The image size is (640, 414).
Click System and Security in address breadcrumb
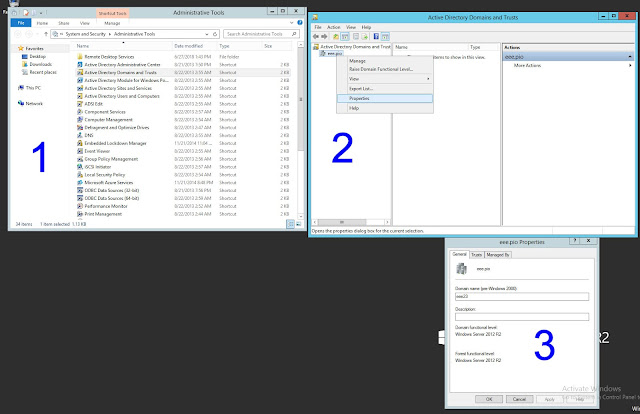tap(85, 34)
